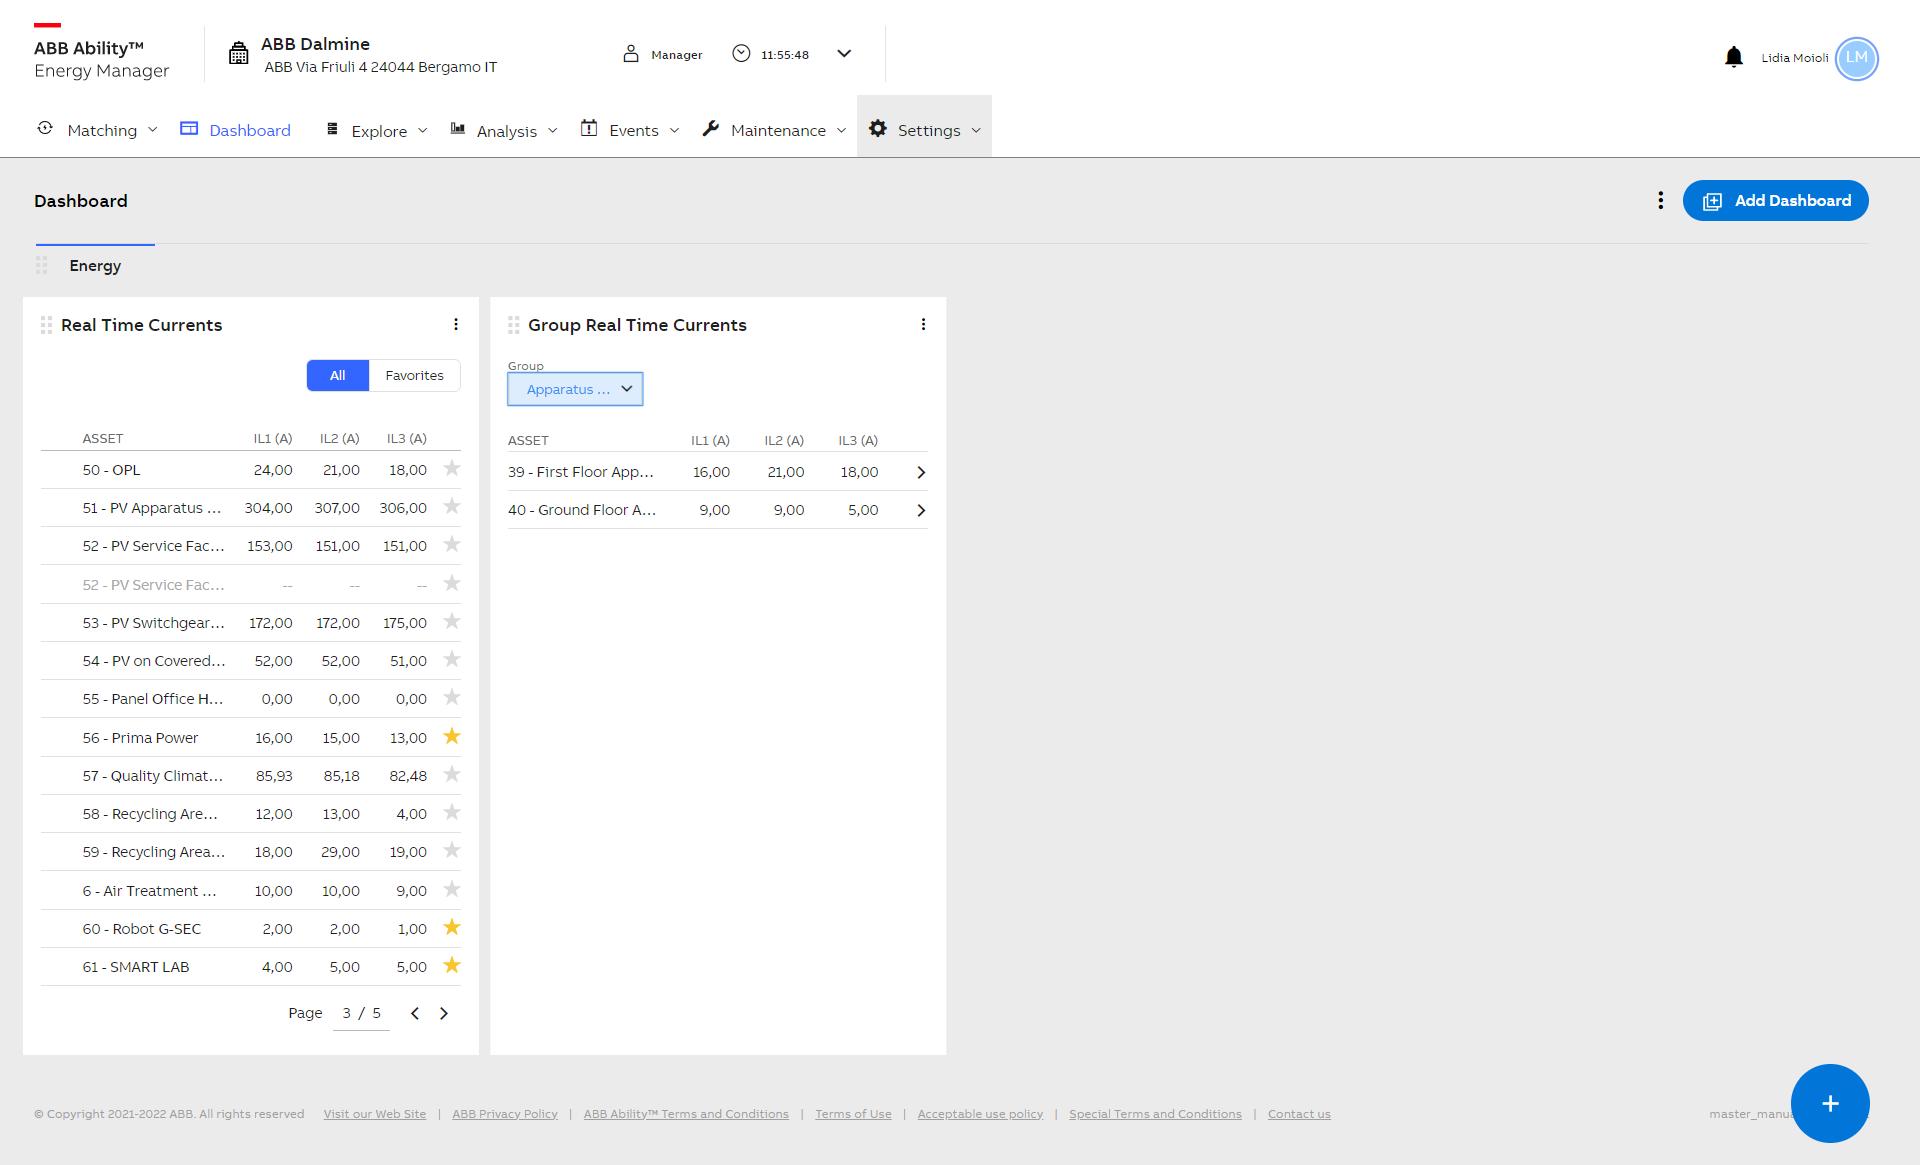Viewport: 1920px width, 1165px height.
Task: Favorite the 53 - PV Switchgear asset
Action: click(x=452, y=622)
